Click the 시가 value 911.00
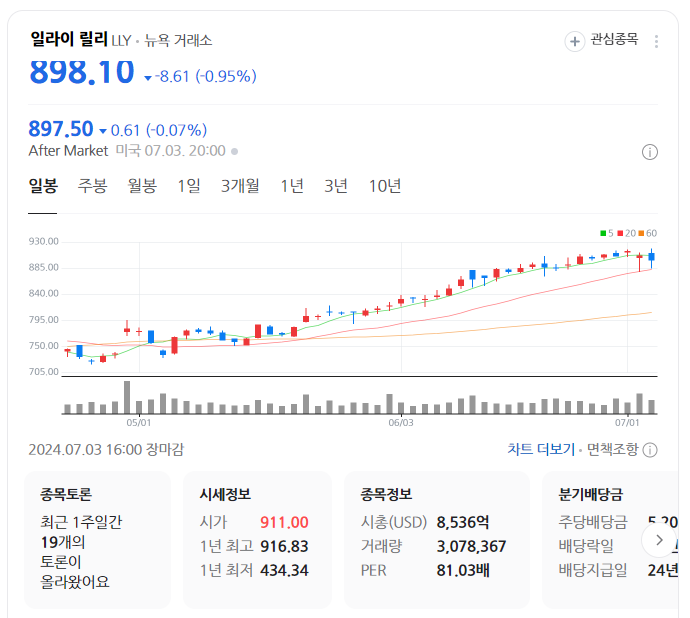The image size is (690, 618). pos(284,522)
